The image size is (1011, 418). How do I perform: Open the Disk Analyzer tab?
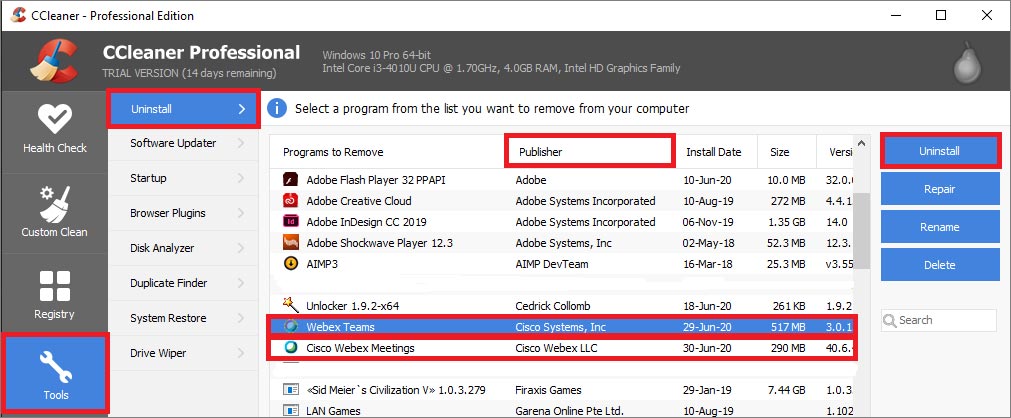pyautogui.click(x=184, y=248)
